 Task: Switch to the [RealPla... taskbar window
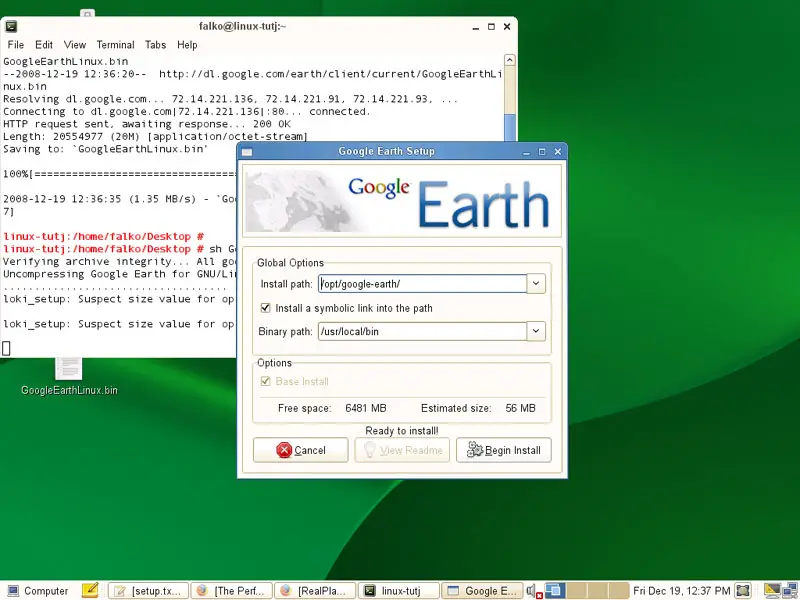tap(315, 591)
